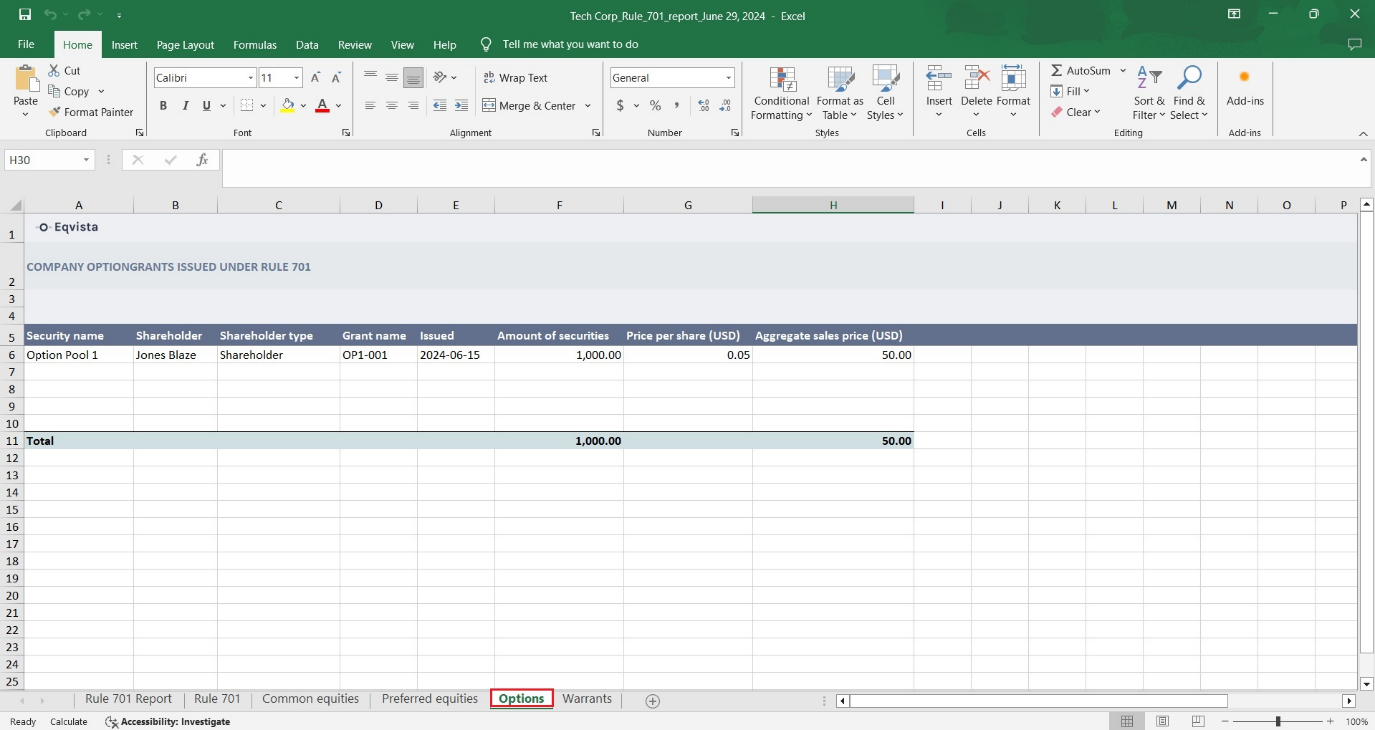Toggle underline formatting
Screen dimensions: 1375x730
(207, 105)
